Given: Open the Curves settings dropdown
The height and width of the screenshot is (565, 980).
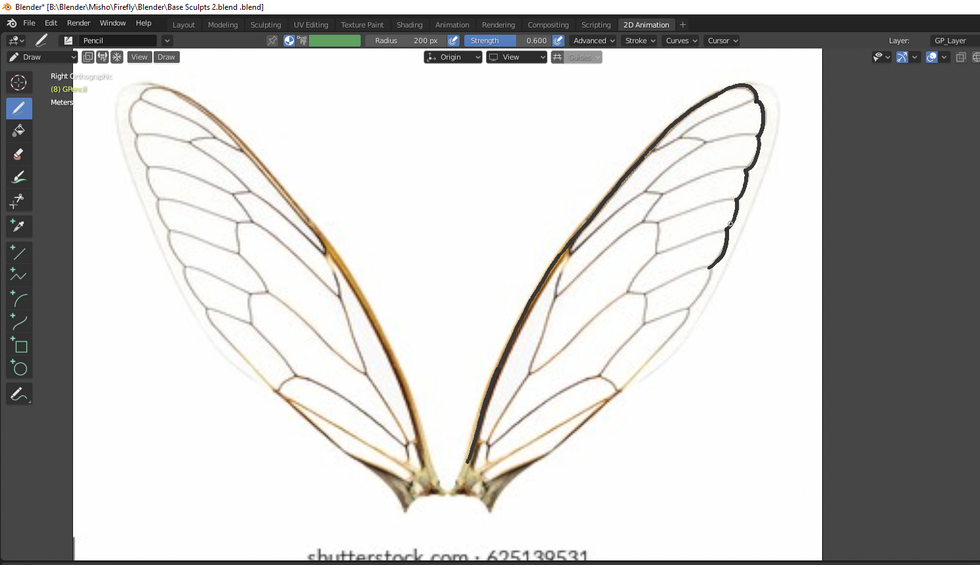Looking at the screenshot, I should coord(681,41).
